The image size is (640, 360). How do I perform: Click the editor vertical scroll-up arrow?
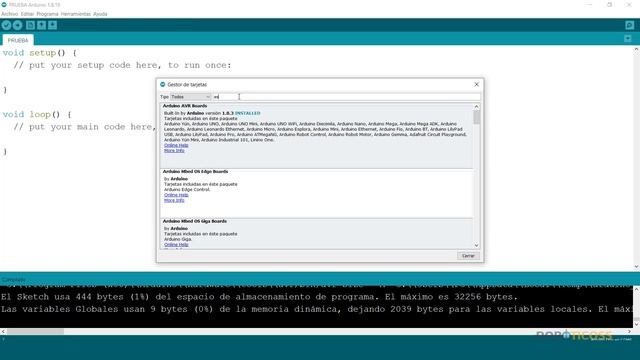[636, 49]
